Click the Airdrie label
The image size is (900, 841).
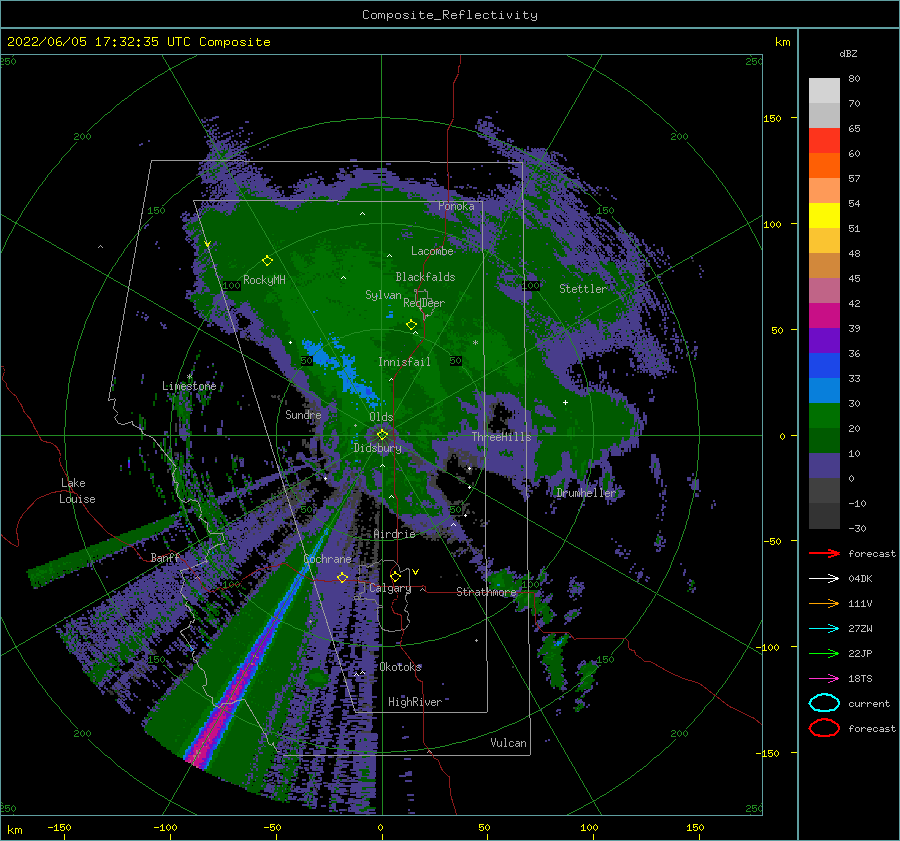[x=394, y=534]
